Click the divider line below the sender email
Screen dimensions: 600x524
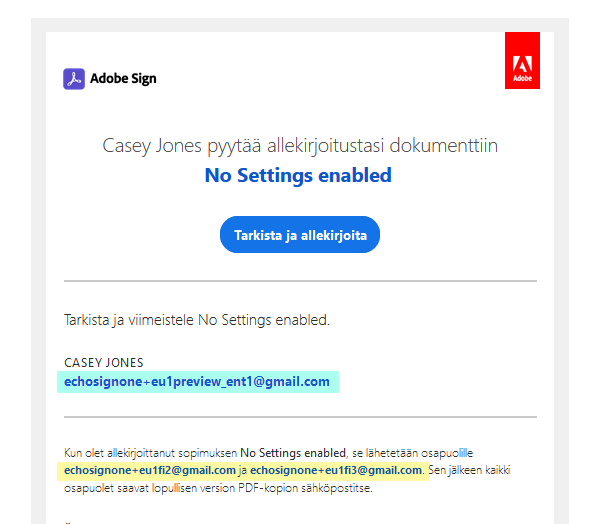(x=300, y=416)
